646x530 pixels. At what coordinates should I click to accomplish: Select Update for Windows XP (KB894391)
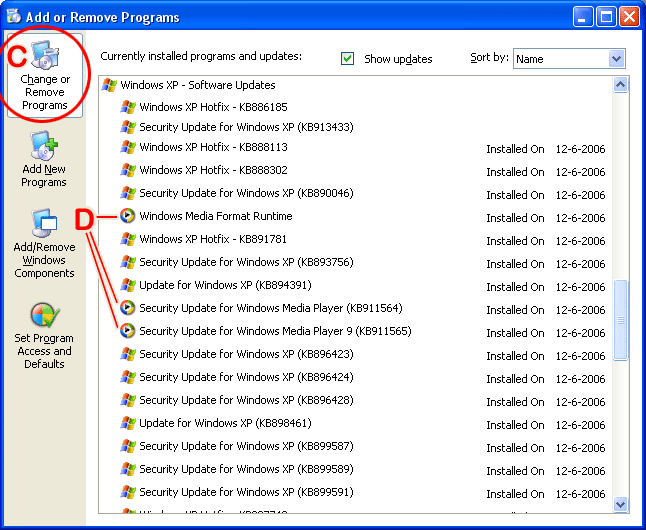tap(225, 285)
